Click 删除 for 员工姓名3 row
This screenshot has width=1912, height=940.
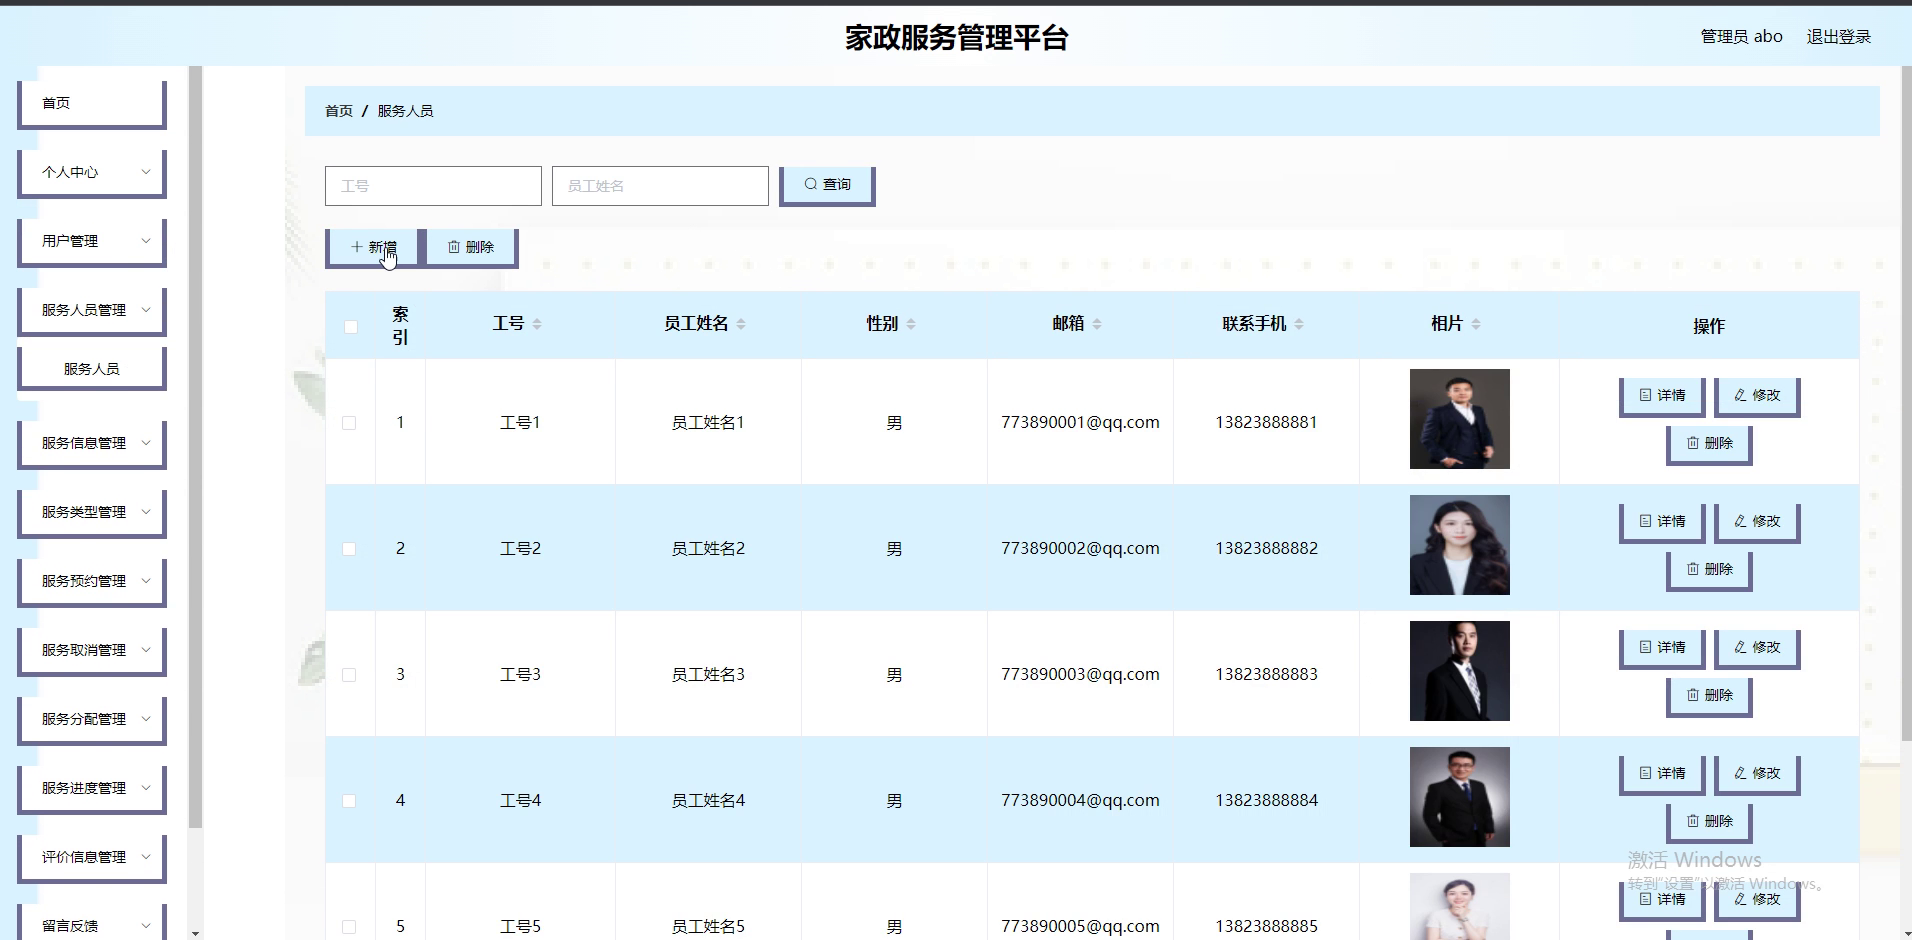tap(1709, 696)
